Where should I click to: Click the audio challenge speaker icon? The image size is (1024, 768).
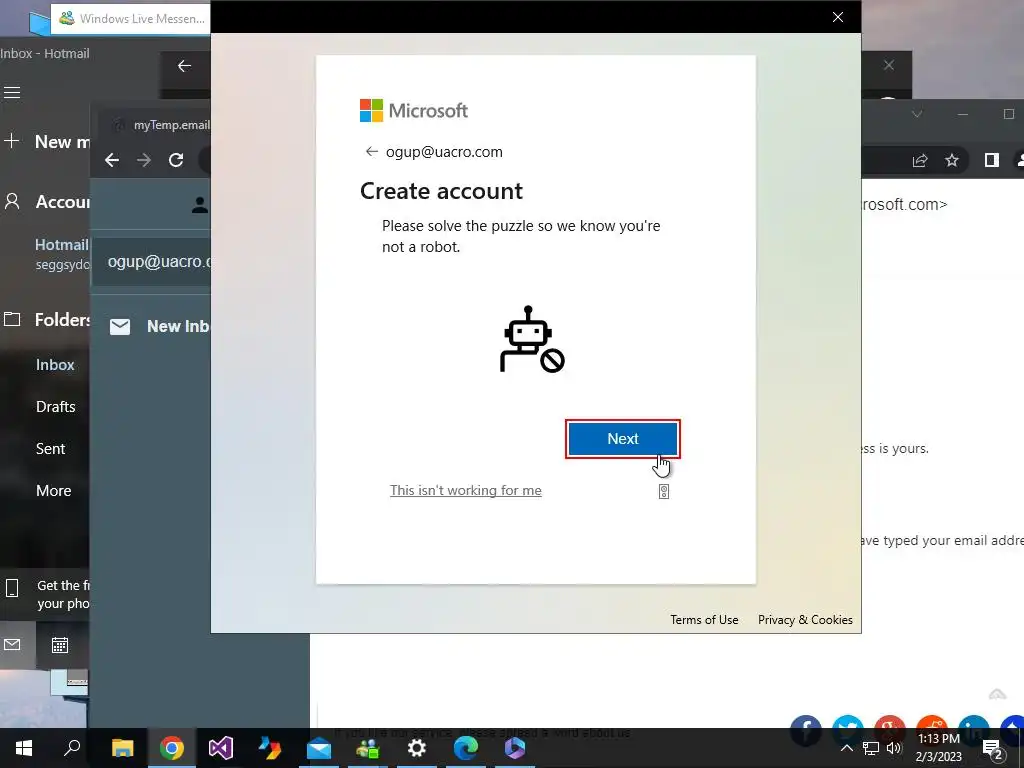pos(664,492)
